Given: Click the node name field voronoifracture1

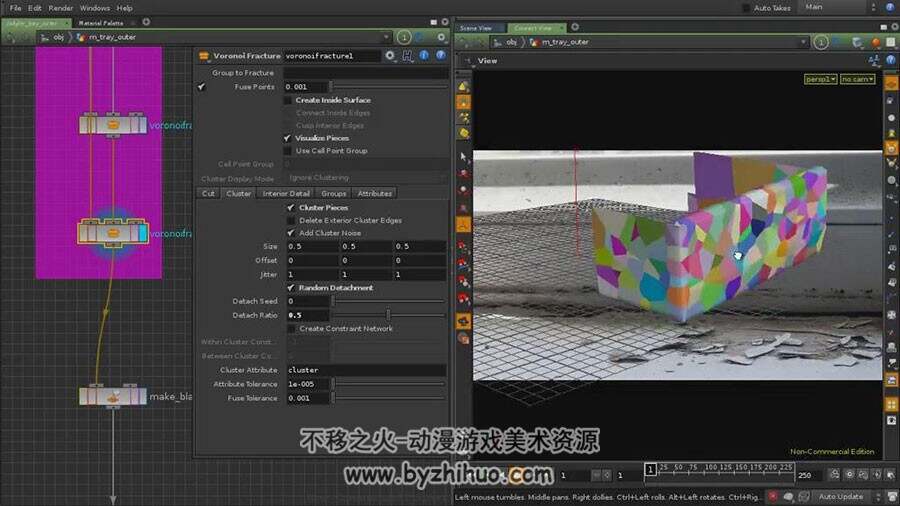Looking at the screenshot, I should click(332, 56).
